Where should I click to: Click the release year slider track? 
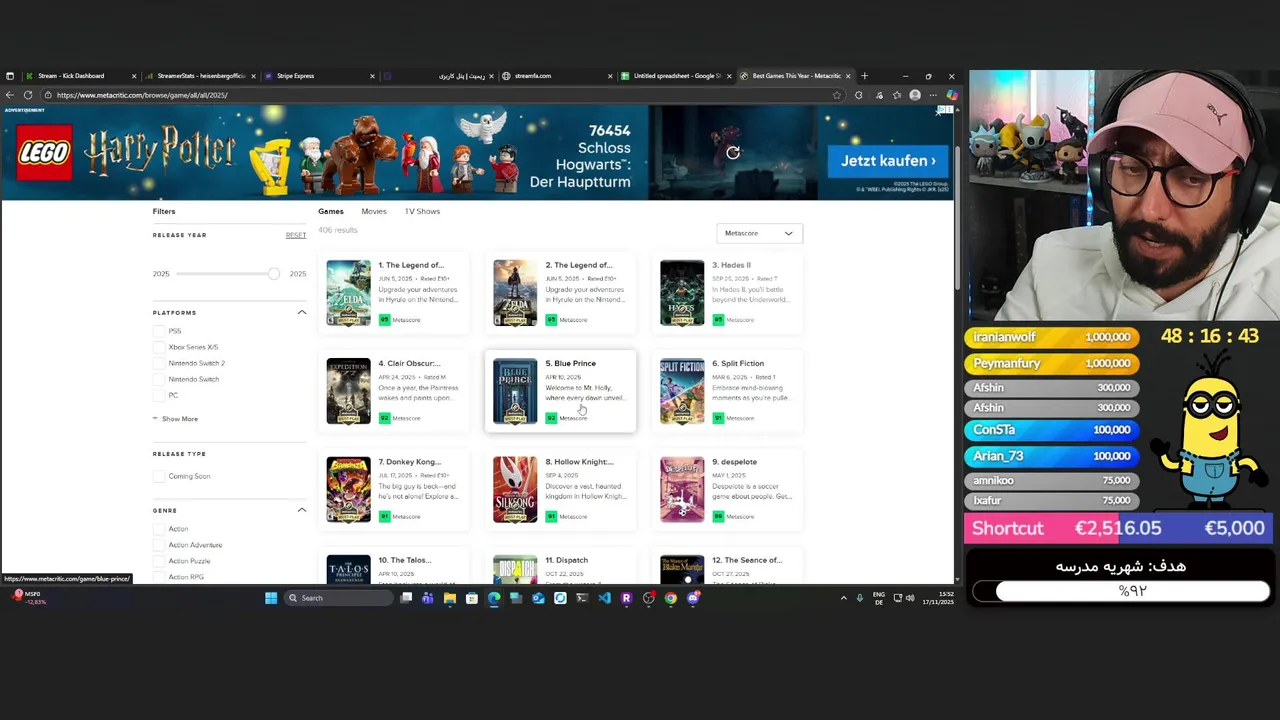[x=222, y=274]
